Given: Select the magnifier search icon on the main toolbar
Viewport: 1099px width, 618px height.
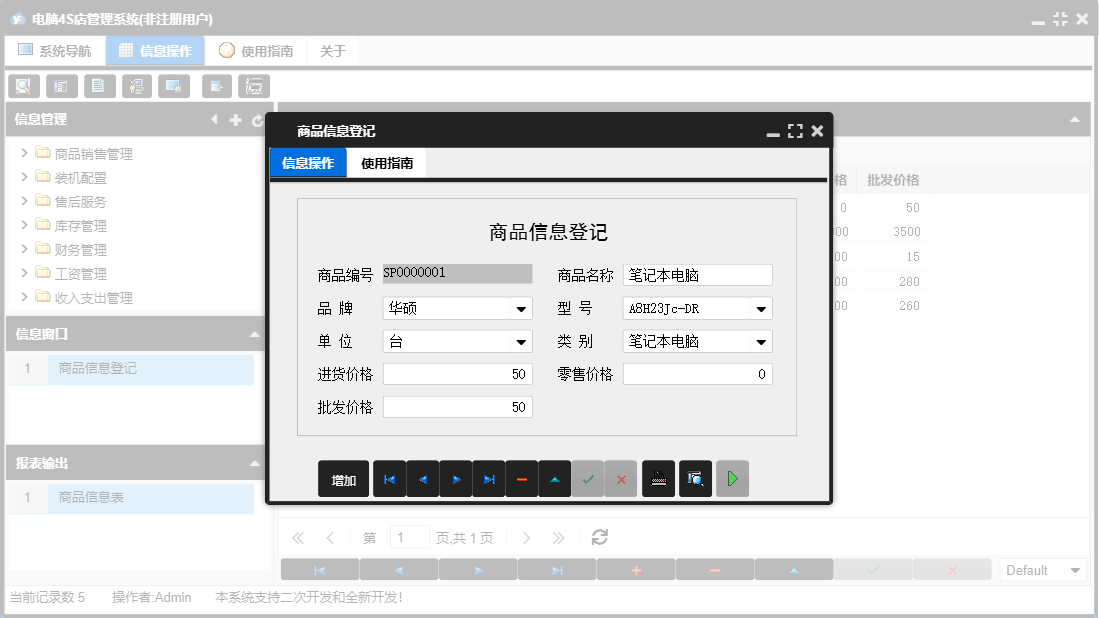Looking at the screenshot, I should 23,86.
